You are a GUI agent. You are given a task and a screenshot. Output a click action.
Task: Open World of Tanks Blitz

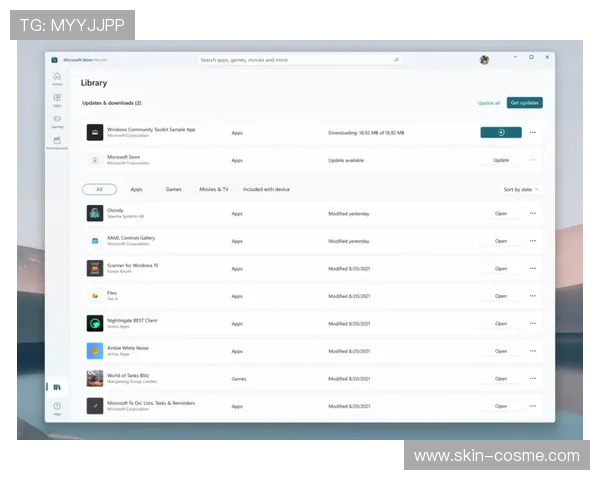[501, 379]
